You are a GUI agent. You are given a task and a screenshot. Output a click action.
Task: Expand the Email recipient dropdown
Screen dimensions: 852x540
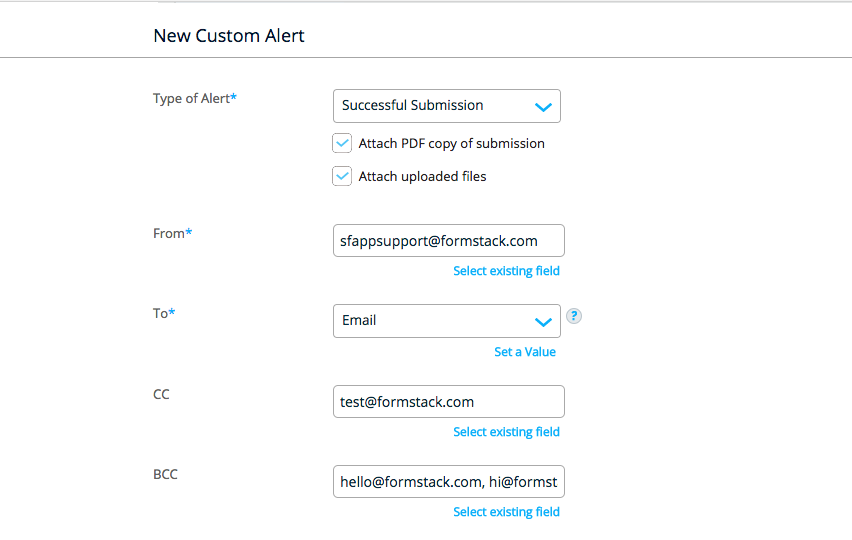(x=446, y=321)
